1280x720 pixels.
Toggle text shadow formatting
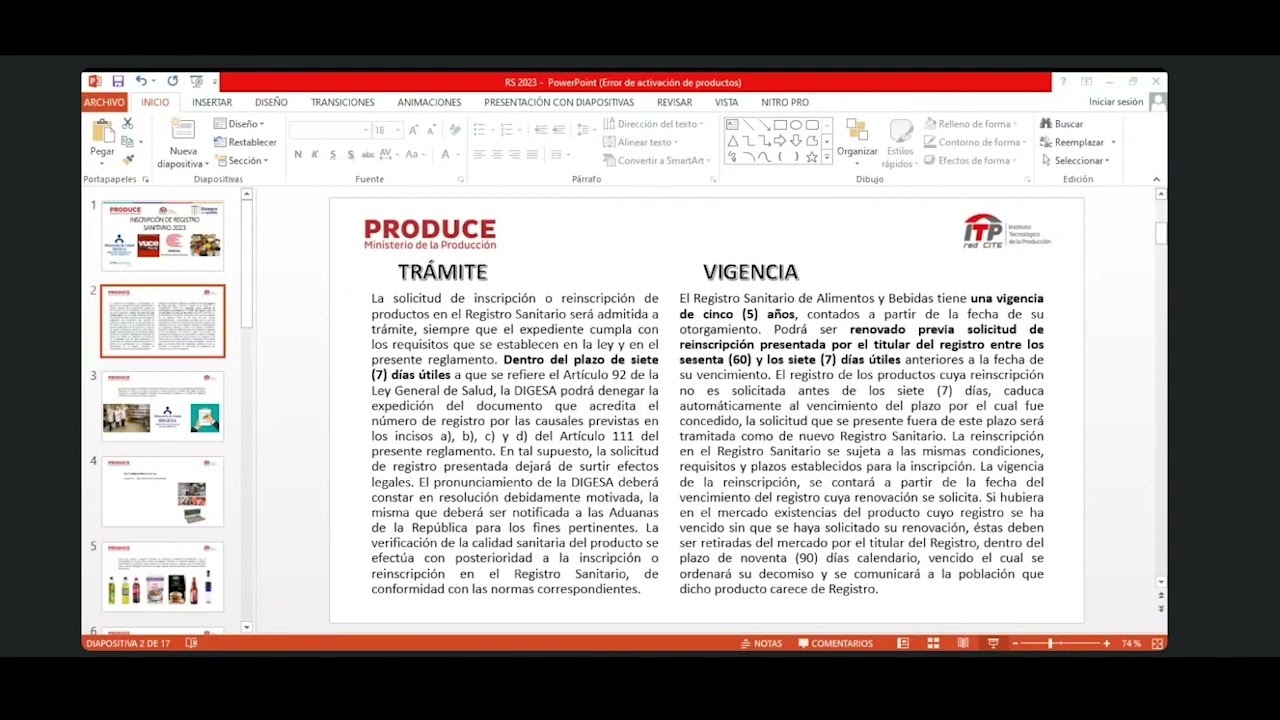click(x=350, y=155)
